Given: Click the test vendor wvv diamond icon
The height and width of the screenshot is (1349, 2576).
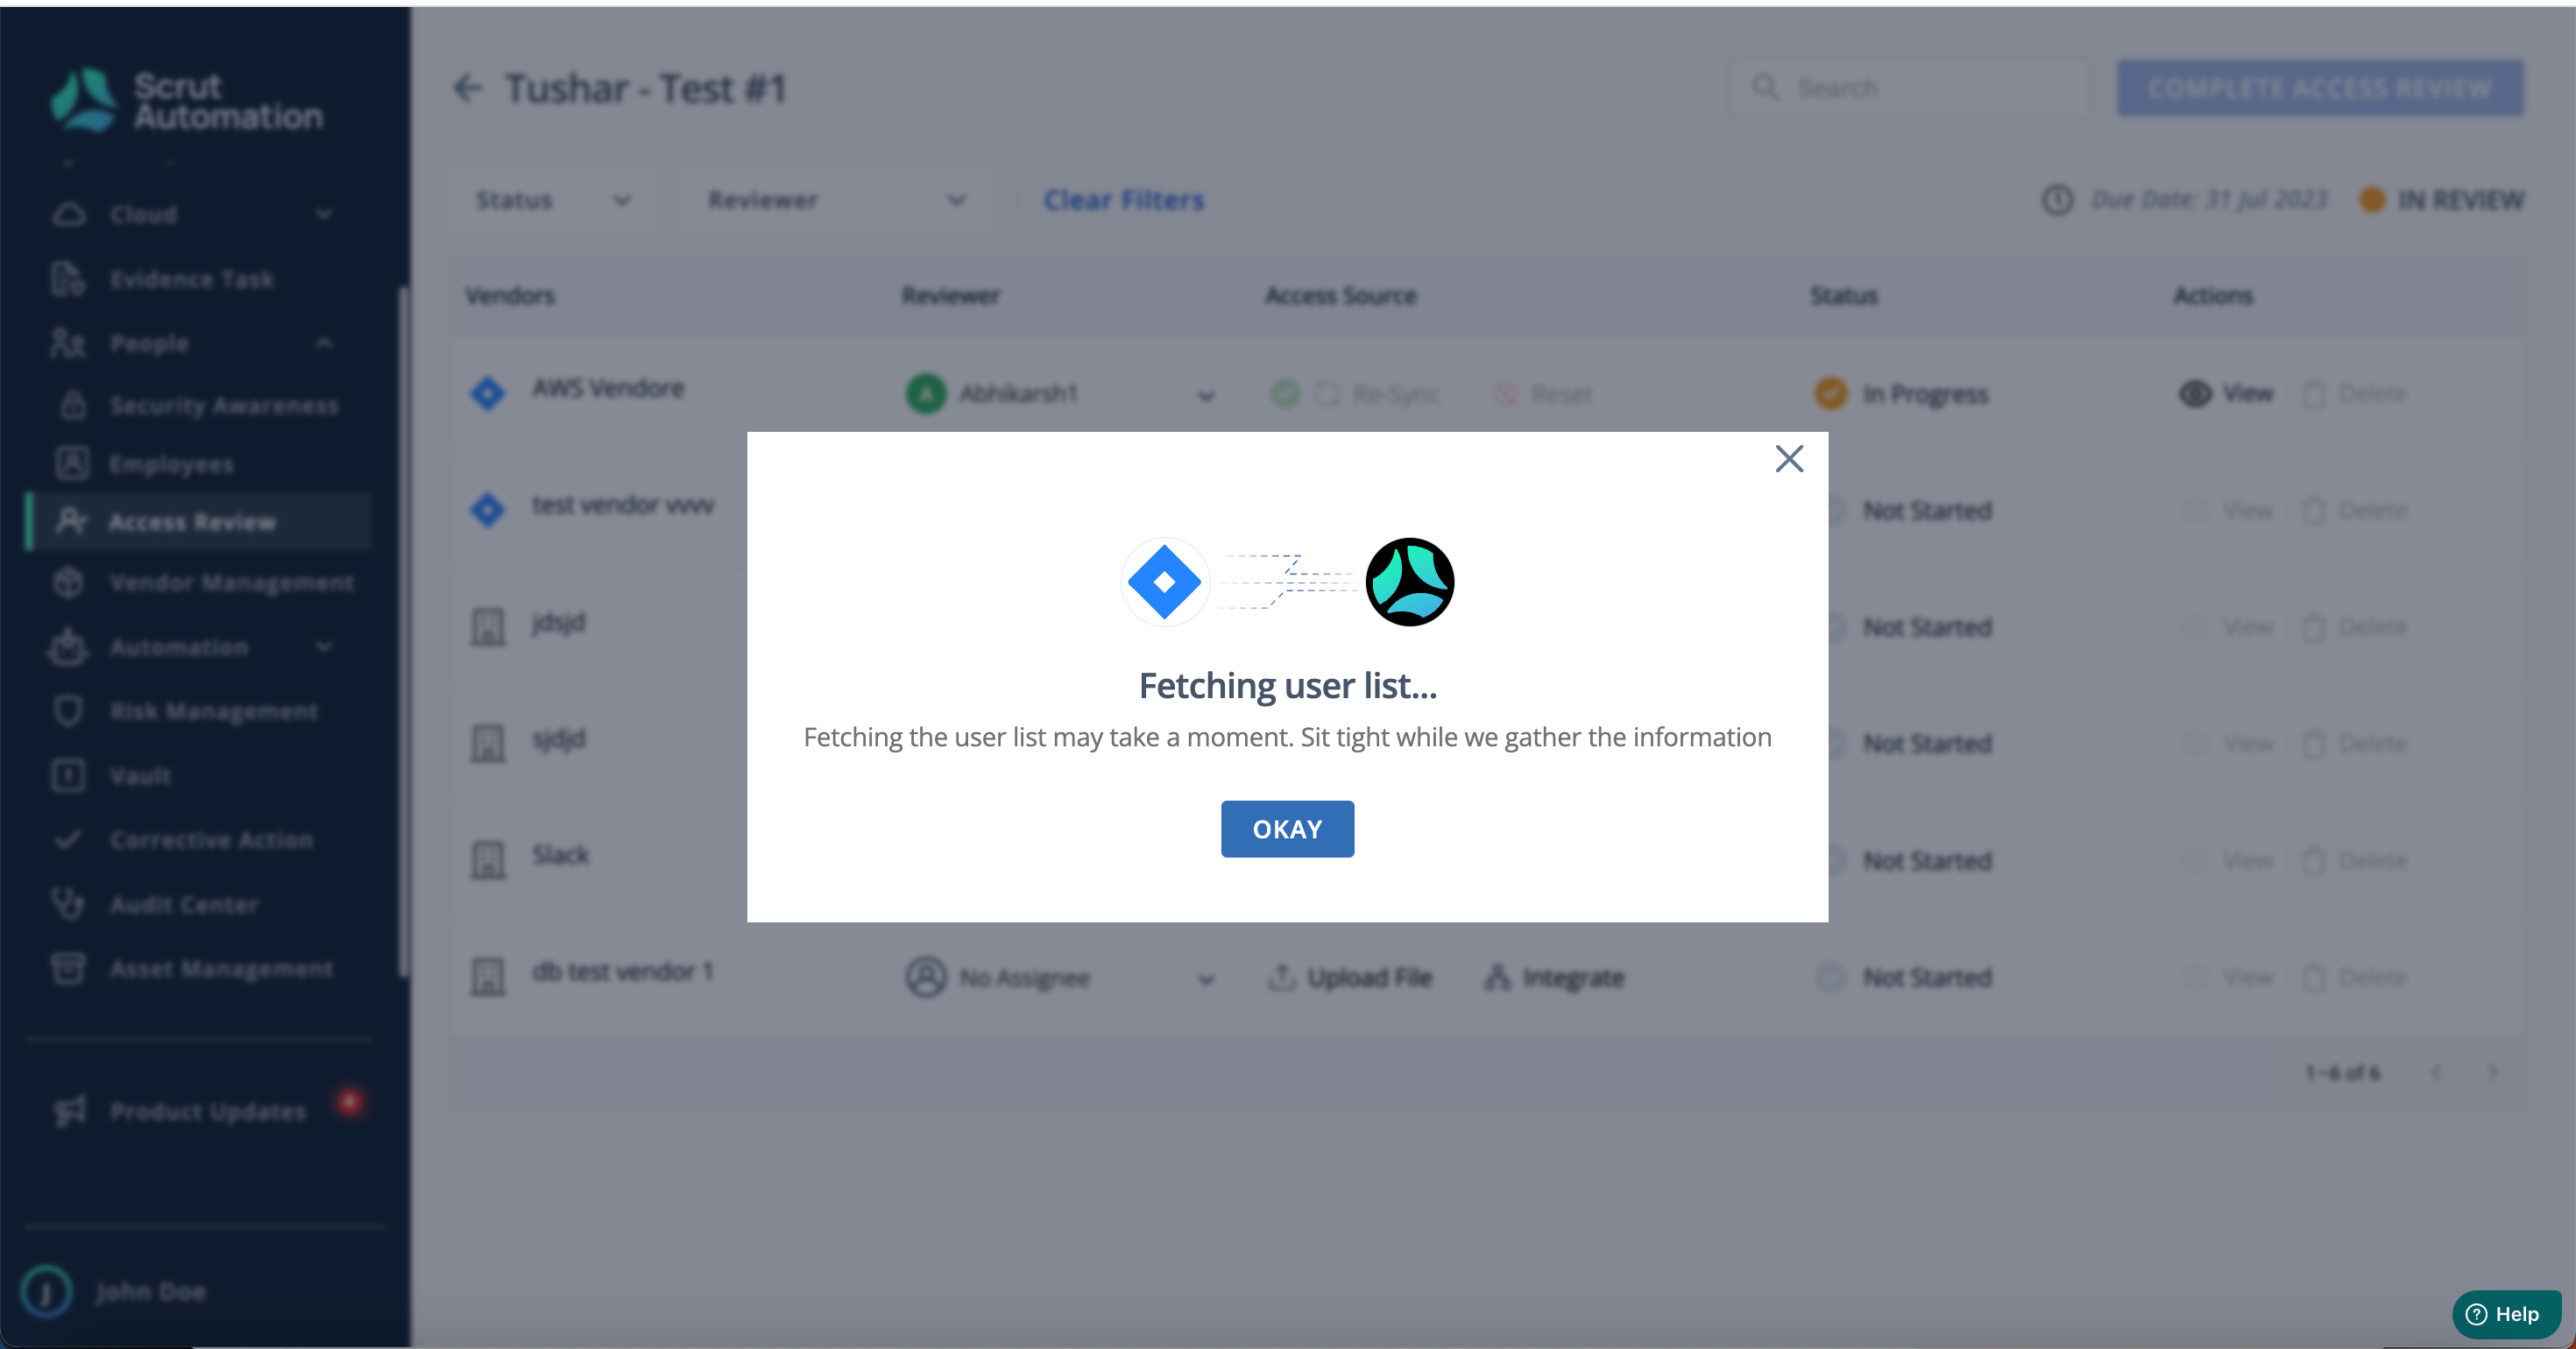Looking at the screenshot, I should (487, 509).
